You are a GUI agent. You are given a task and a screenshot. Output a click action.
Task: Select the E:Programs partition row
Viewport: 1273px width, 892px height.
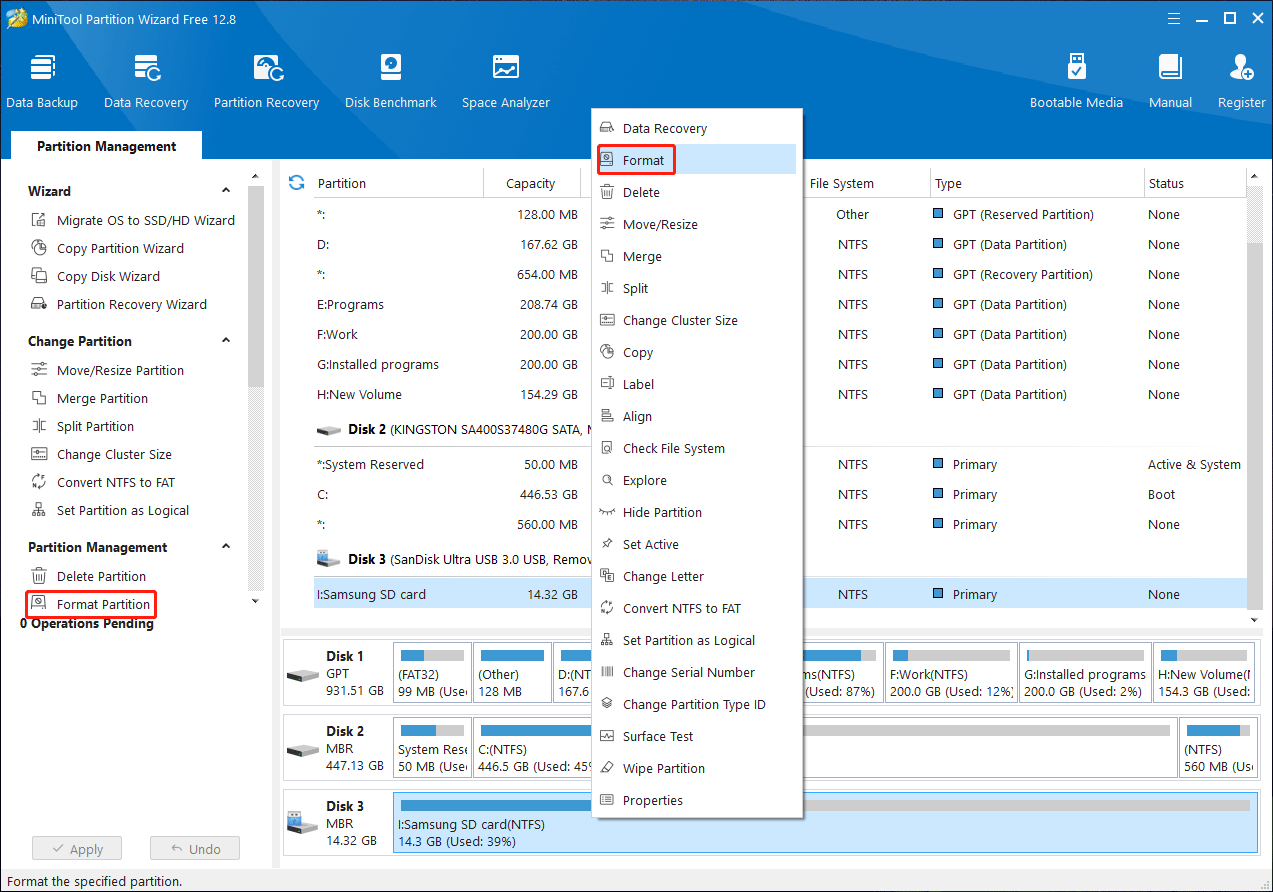click(782, 304)
